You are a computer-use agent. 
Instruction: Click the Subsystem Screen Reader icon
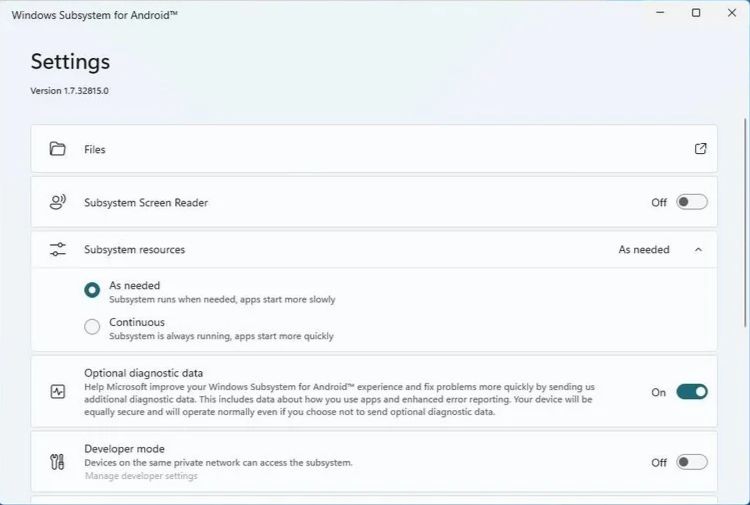(58, 202)
